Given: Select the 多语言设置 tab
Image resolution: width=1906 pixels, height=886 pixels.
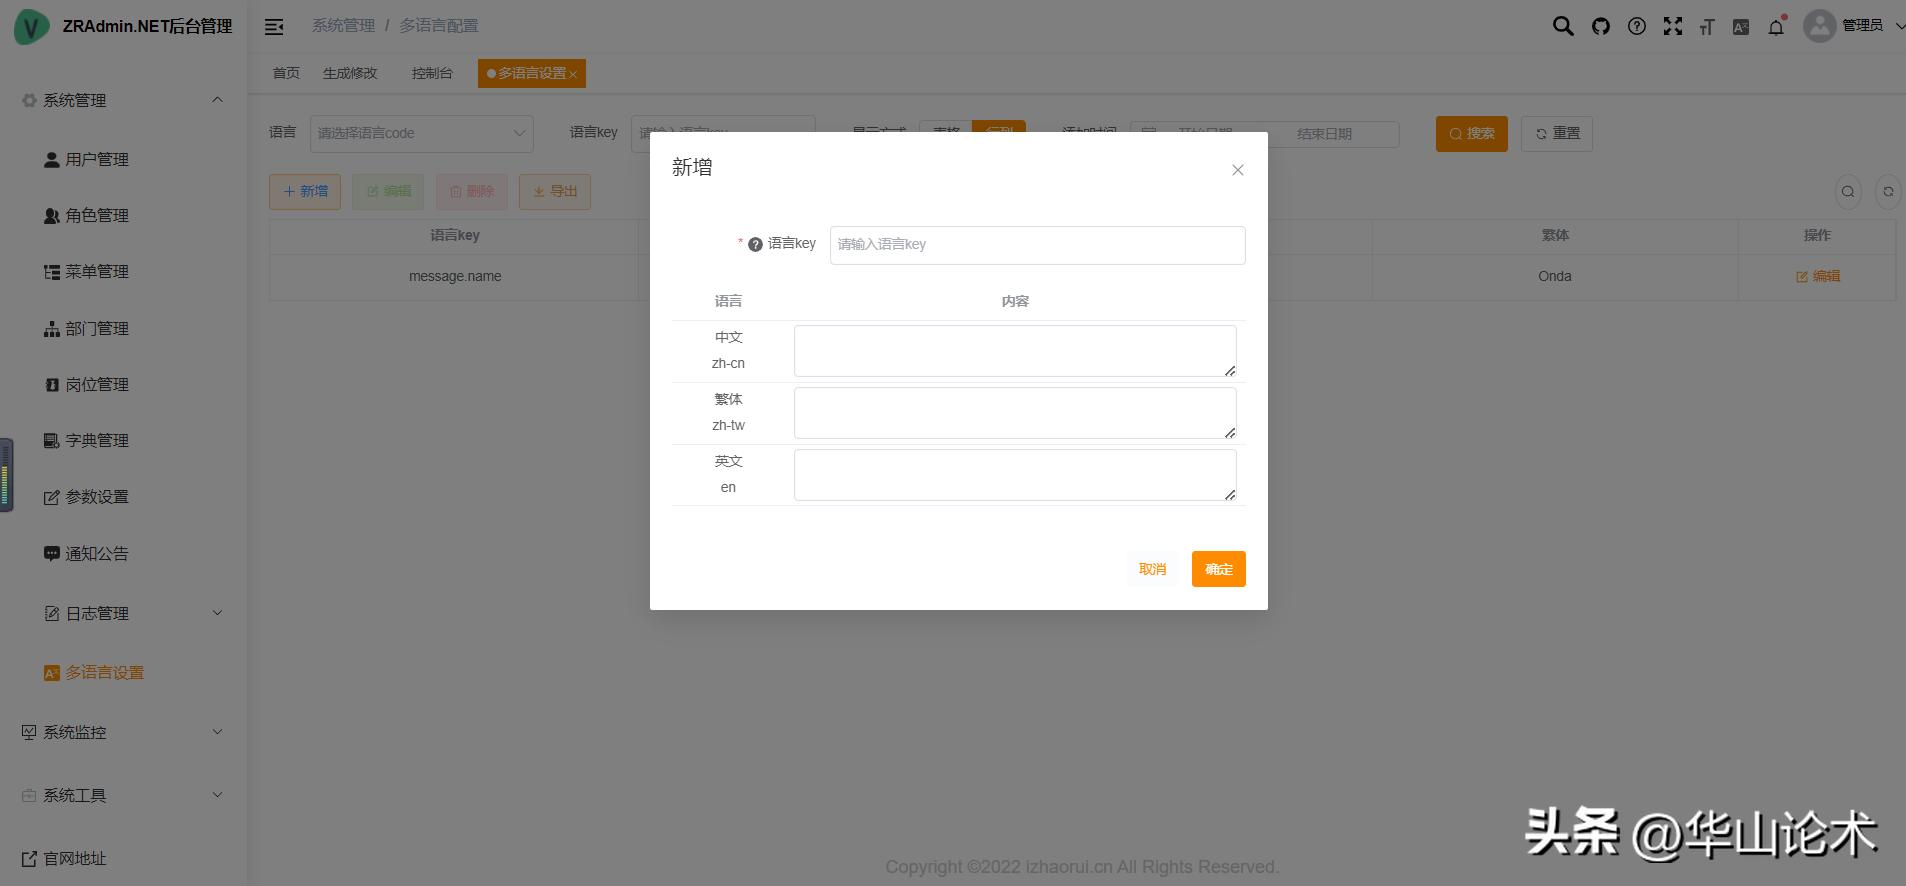Looking at the screenshot, I should pyautogui.click(x=530, y=73).
